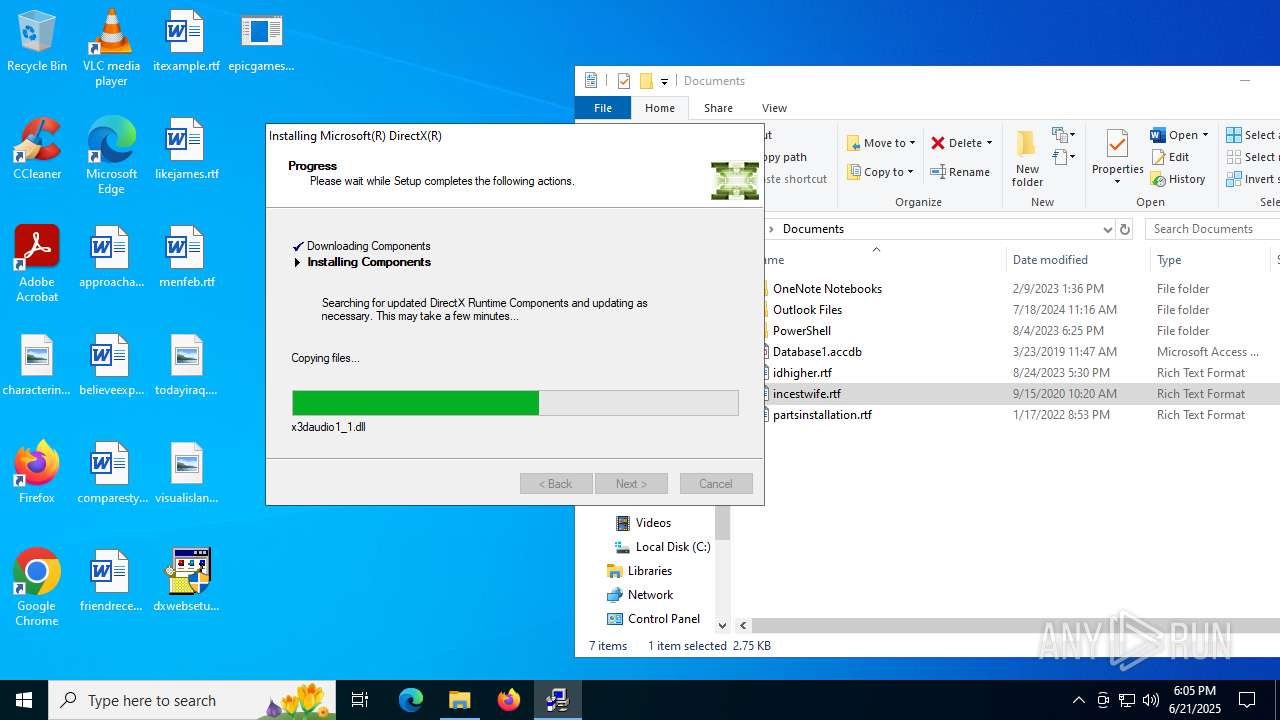The height and width of the screenshot is (720, 1280).
Task: Select Videos in navigation pane
Action: 652,523
